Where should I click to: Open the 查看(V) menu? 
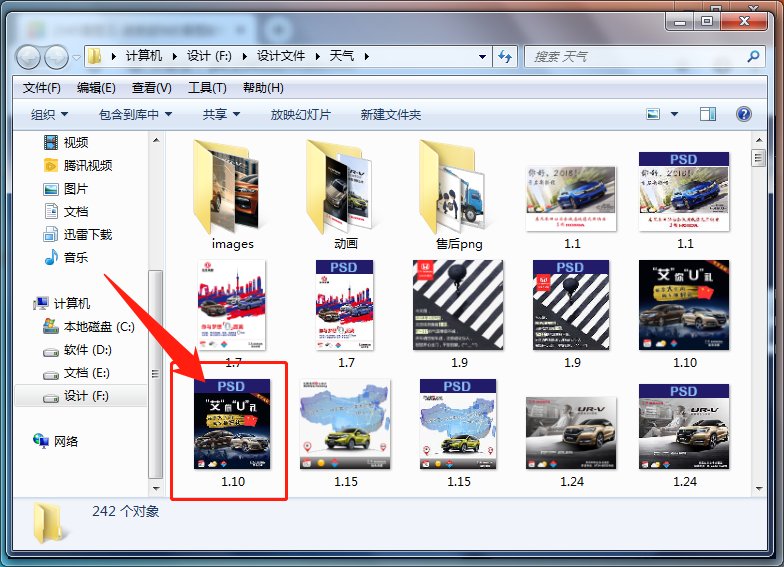(x=152, y=88)
